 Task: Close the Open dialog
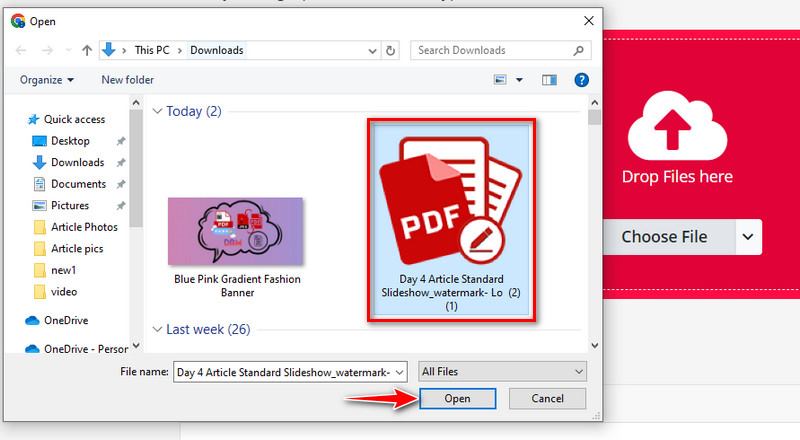point(588,21)
